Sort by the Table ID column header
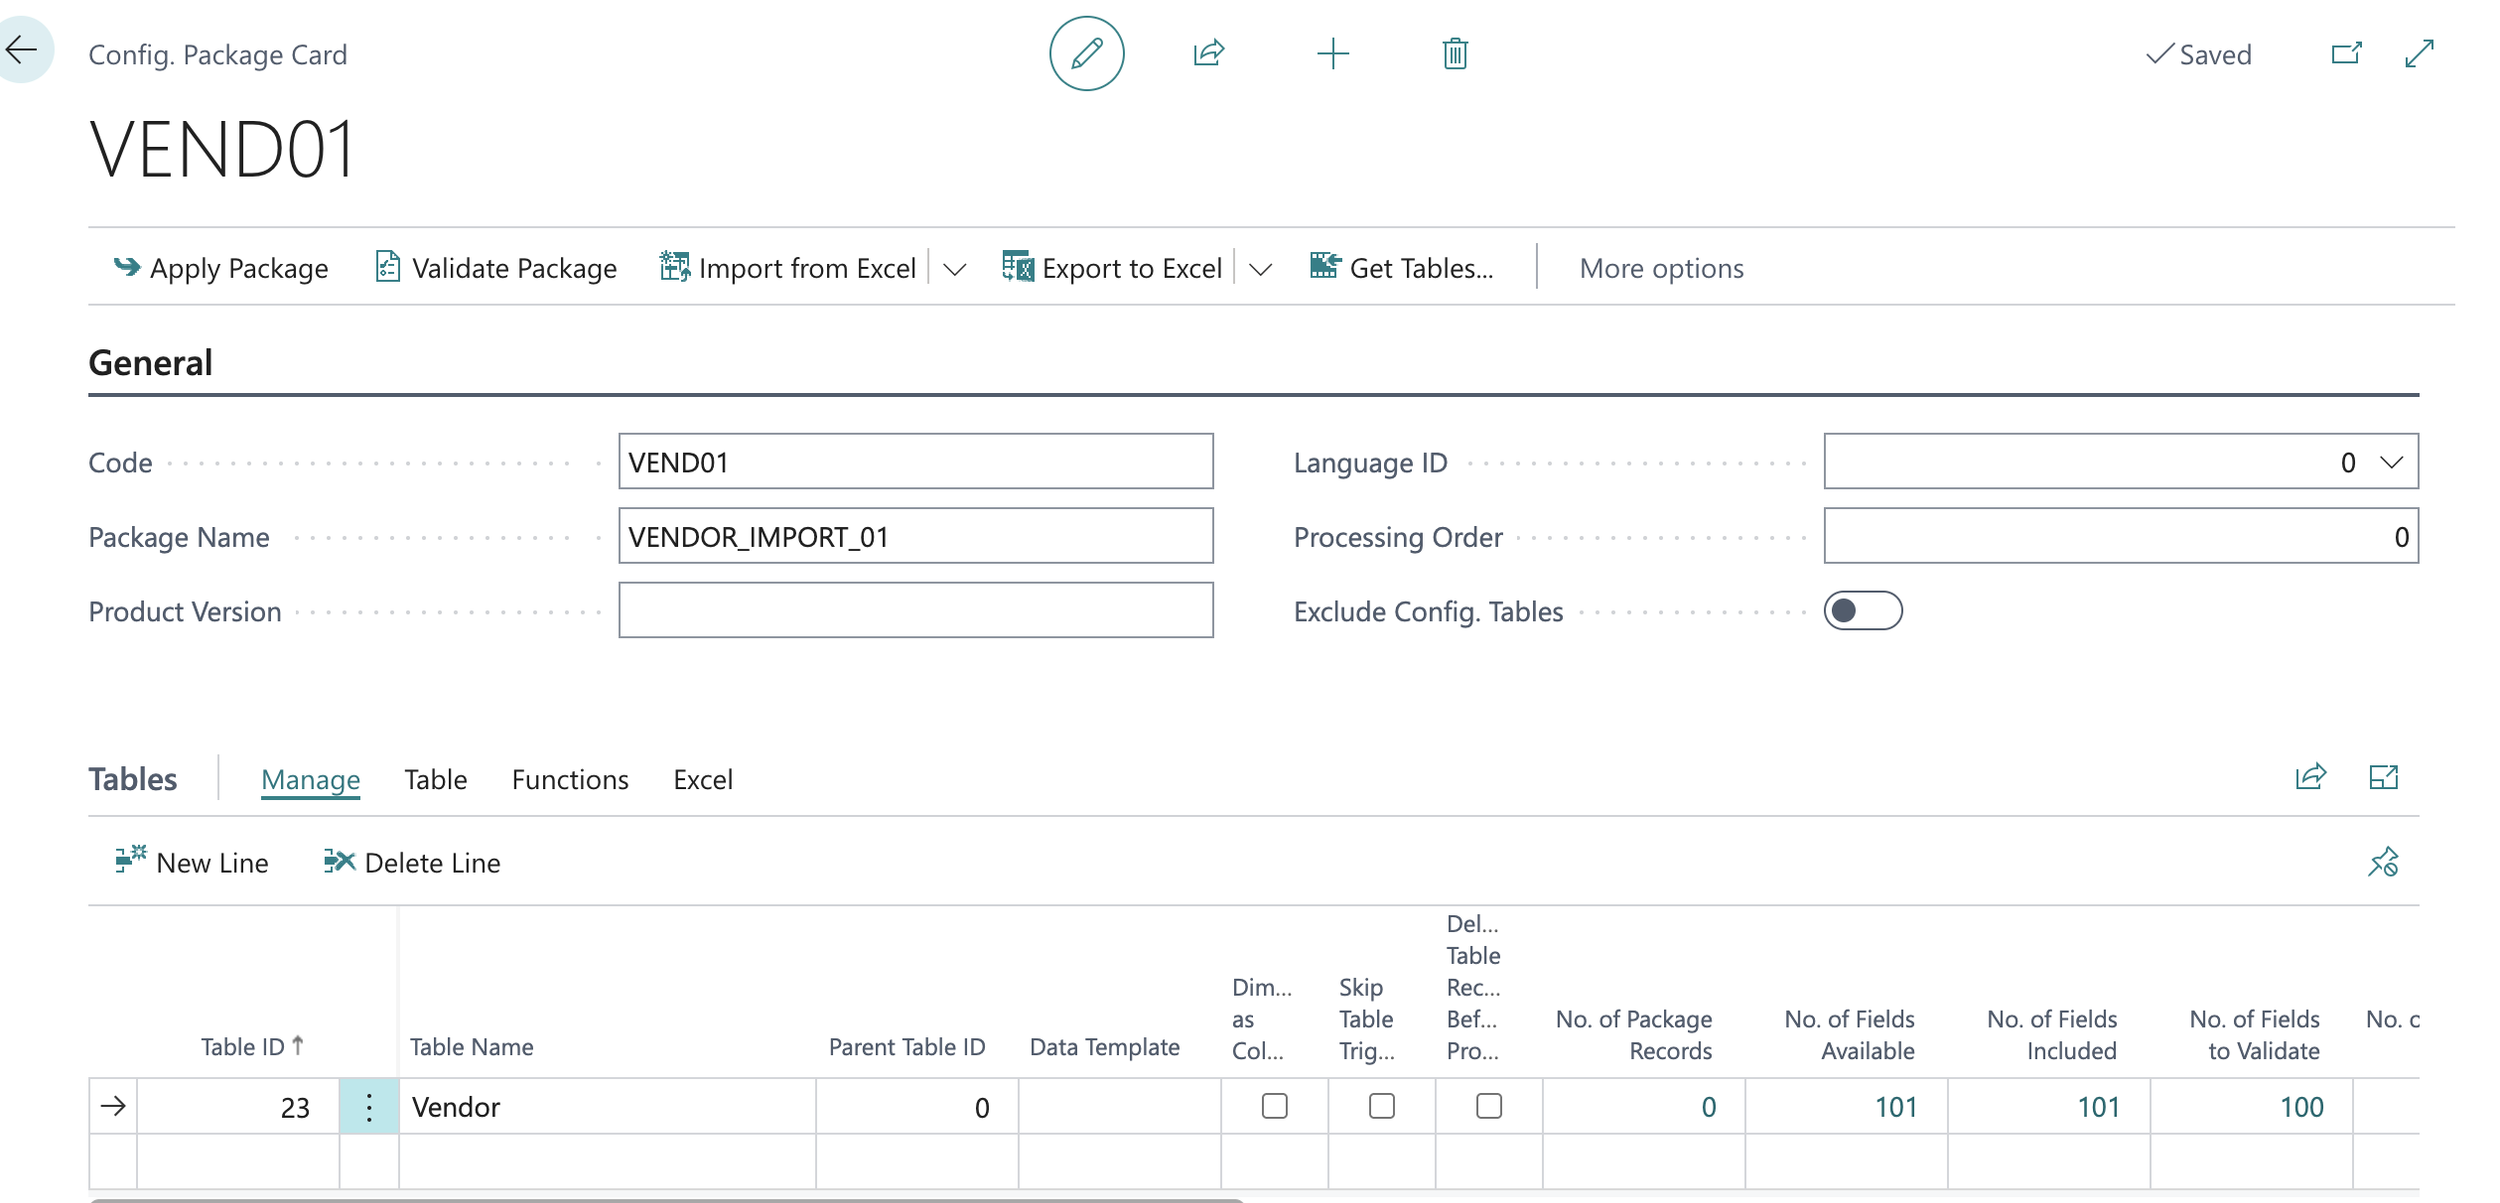This screenshot has width=2500, height=1203. click(252, 1046)
